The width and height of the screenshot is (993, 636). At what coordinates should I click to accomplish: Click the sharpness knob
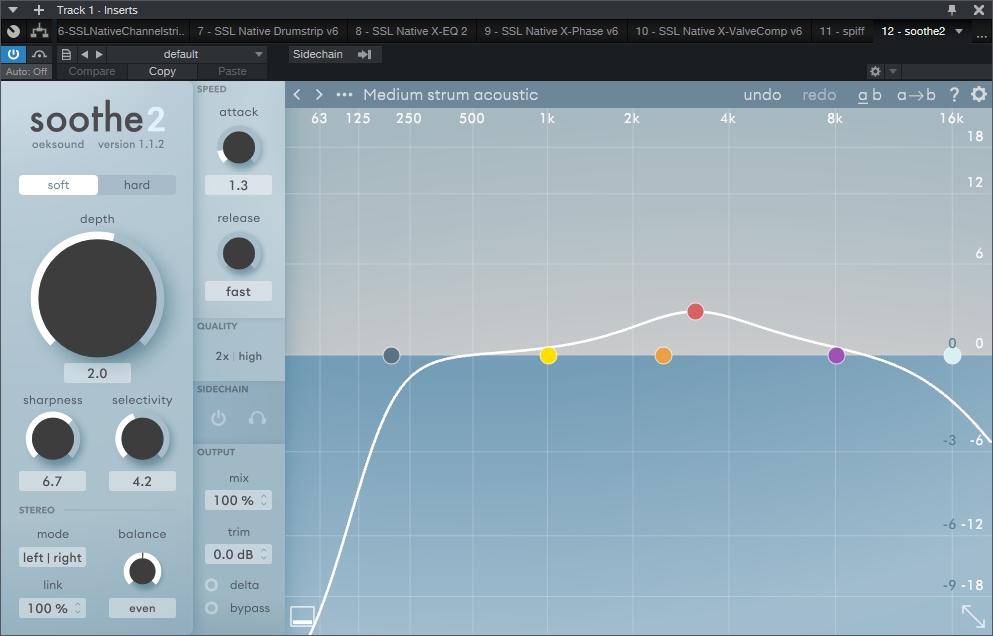click(x=53, y=438)
